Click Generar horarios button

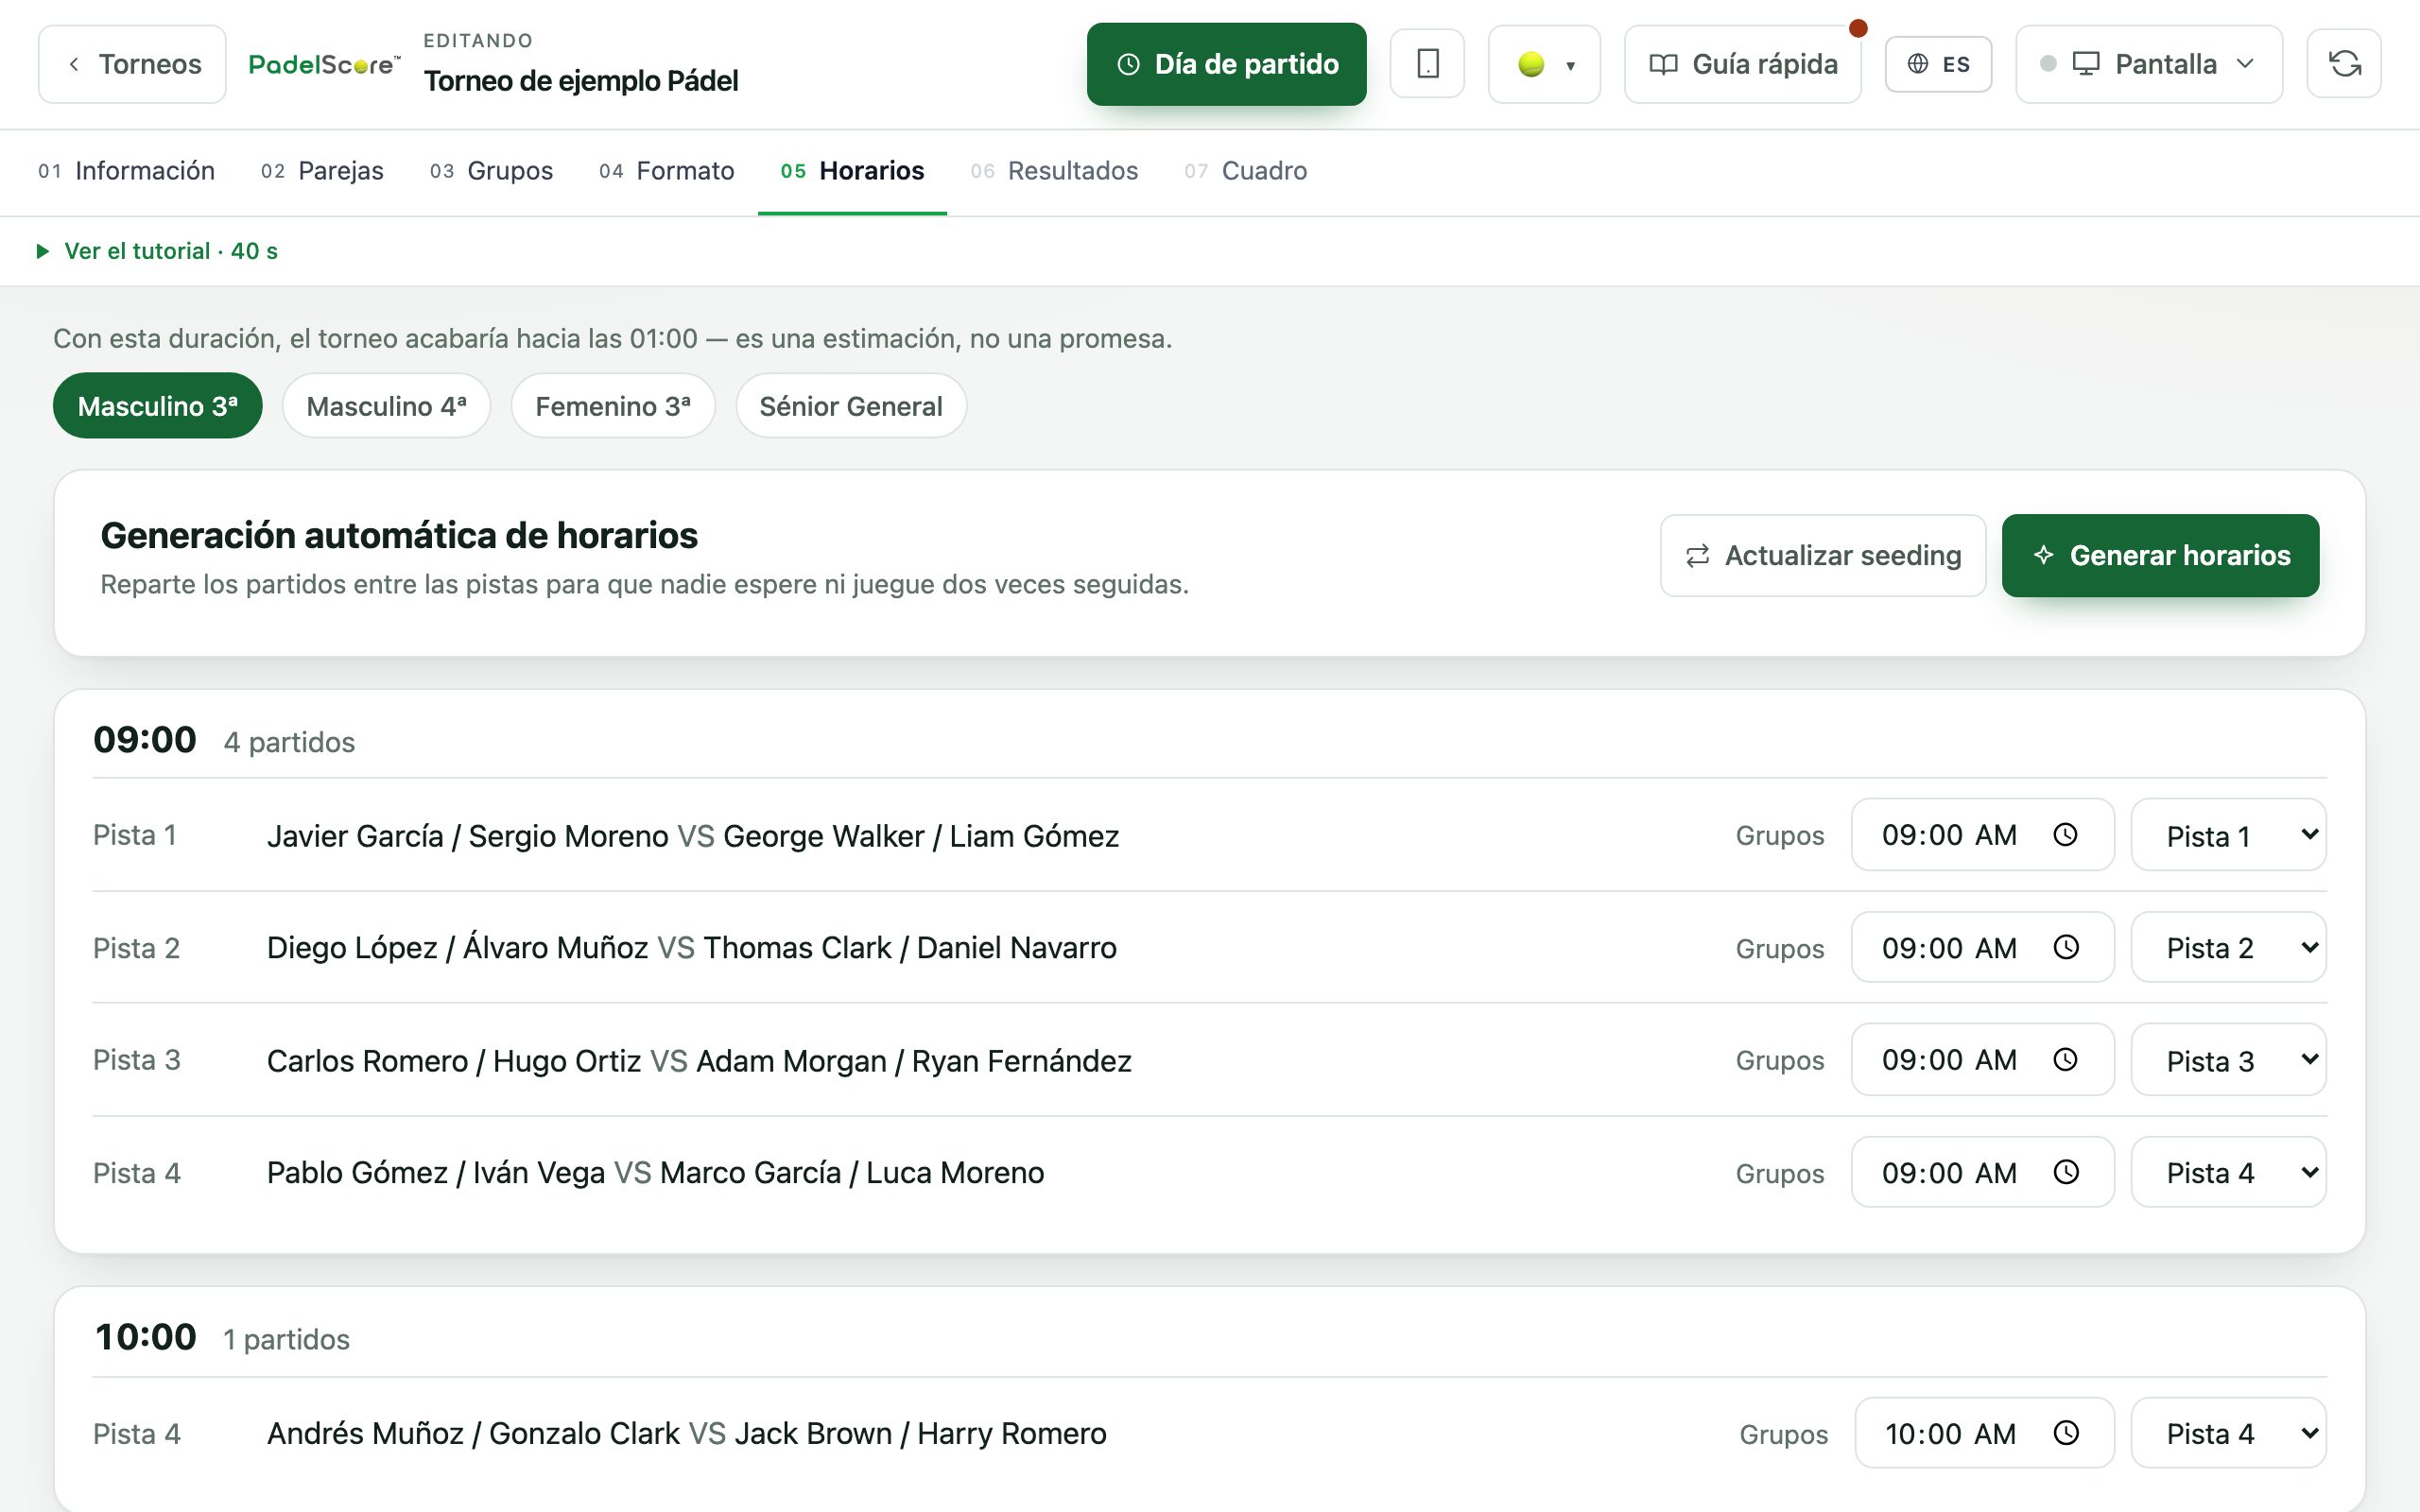(x=2160, y=555)
